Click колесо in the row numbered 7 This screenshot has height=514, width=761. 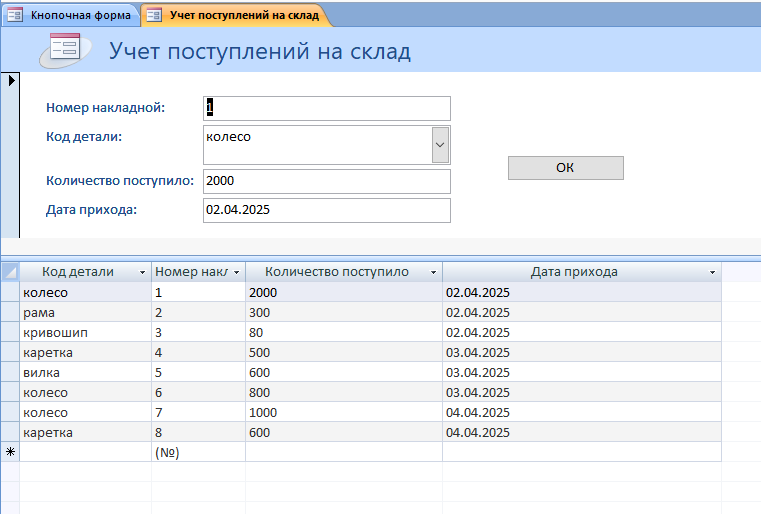tap(85, 412)
